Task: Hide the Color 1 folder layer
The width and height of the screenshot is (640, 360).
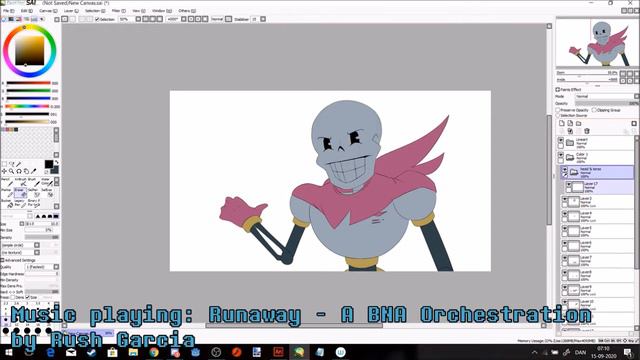Action: tap(561, 155)
